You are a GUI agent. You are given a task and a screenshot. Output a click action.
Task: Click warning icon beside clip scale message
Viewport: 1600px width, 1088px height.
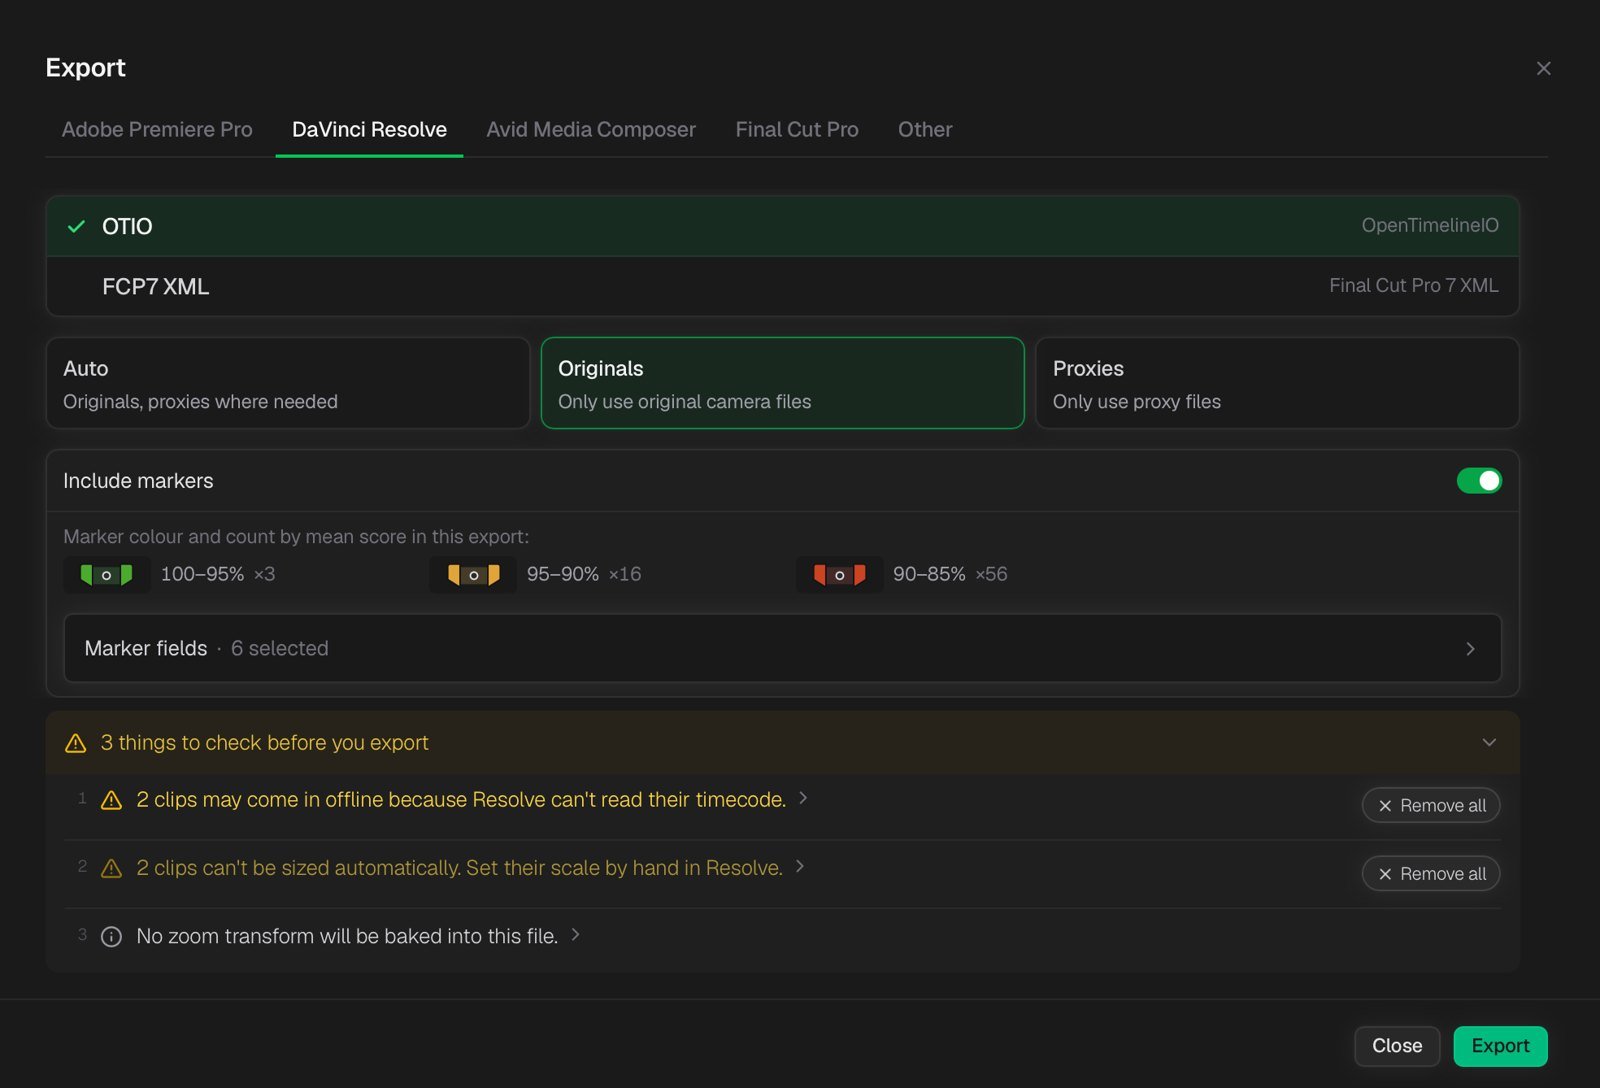(x=112, y=868)
